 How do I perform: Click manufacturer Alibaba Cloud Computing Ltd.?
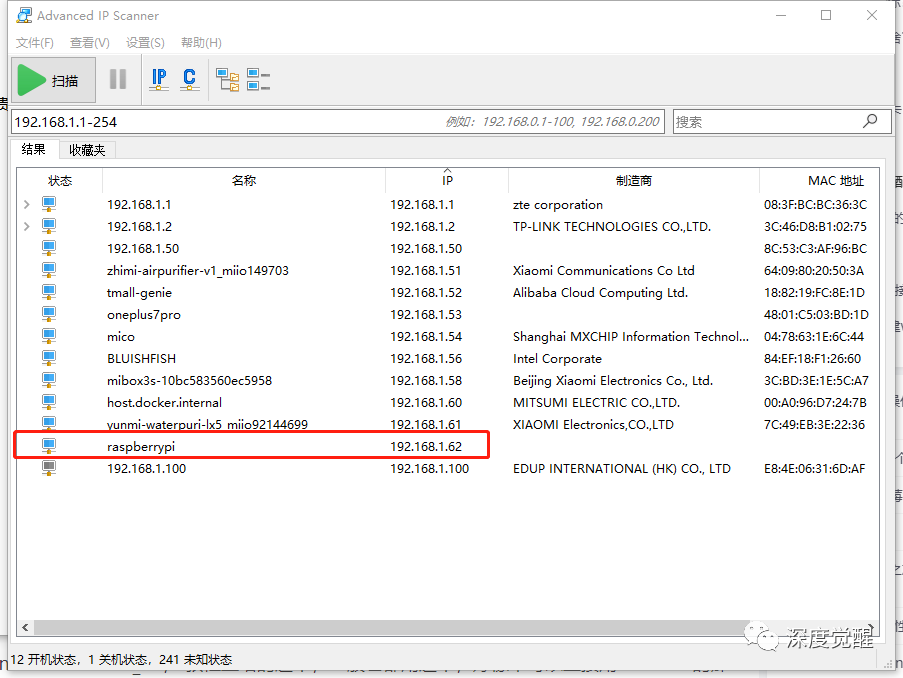pyautogui.click(x=601, y=293)
